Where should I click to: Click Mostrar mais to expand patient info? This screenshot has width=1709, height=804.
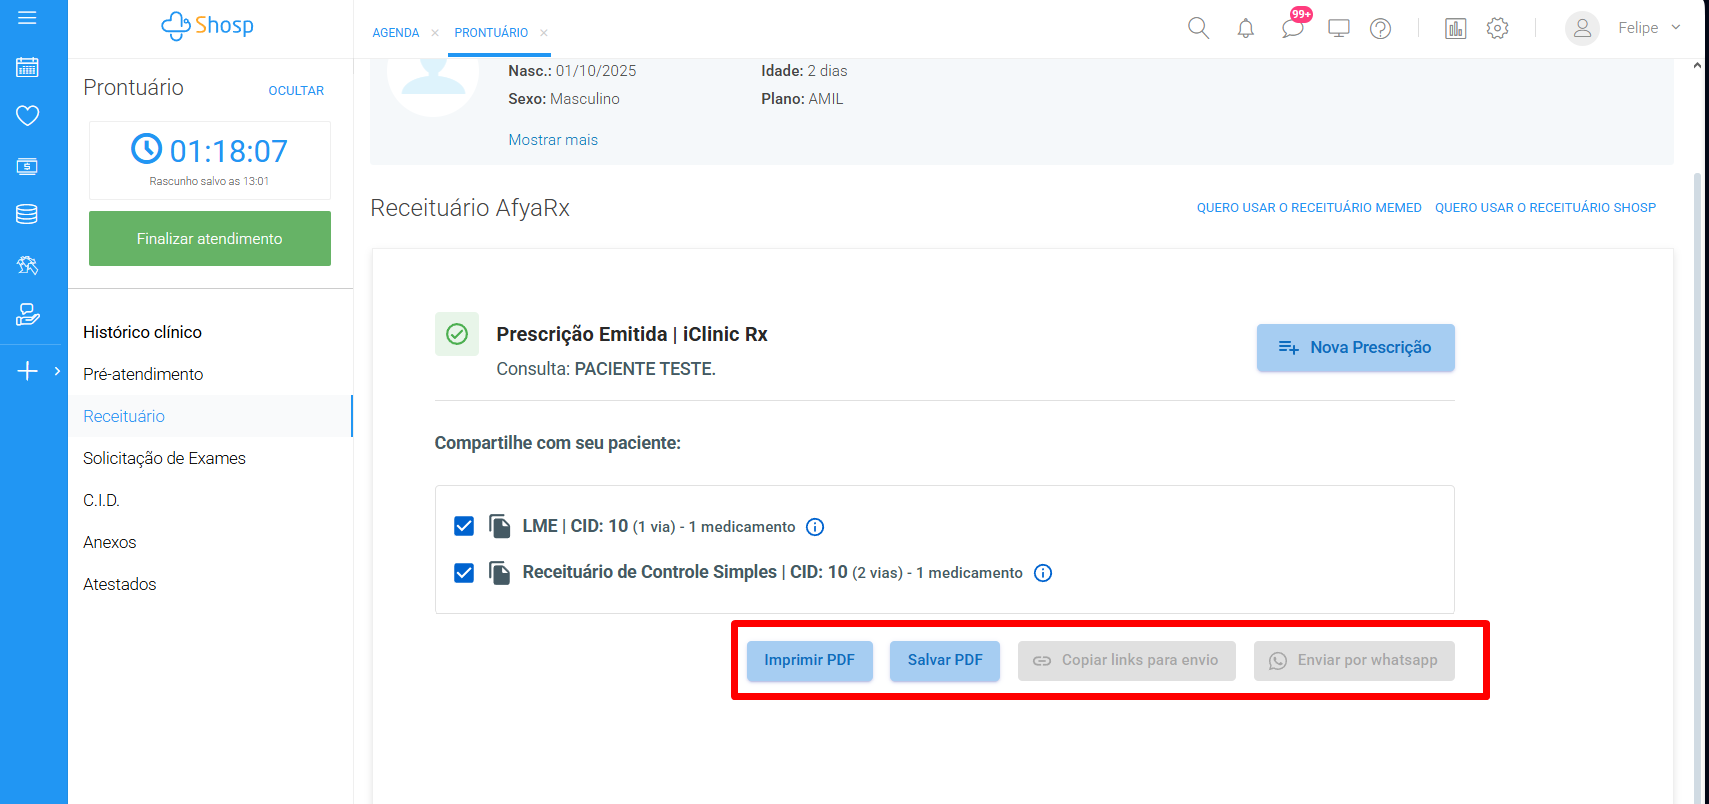tap(553, 140)
